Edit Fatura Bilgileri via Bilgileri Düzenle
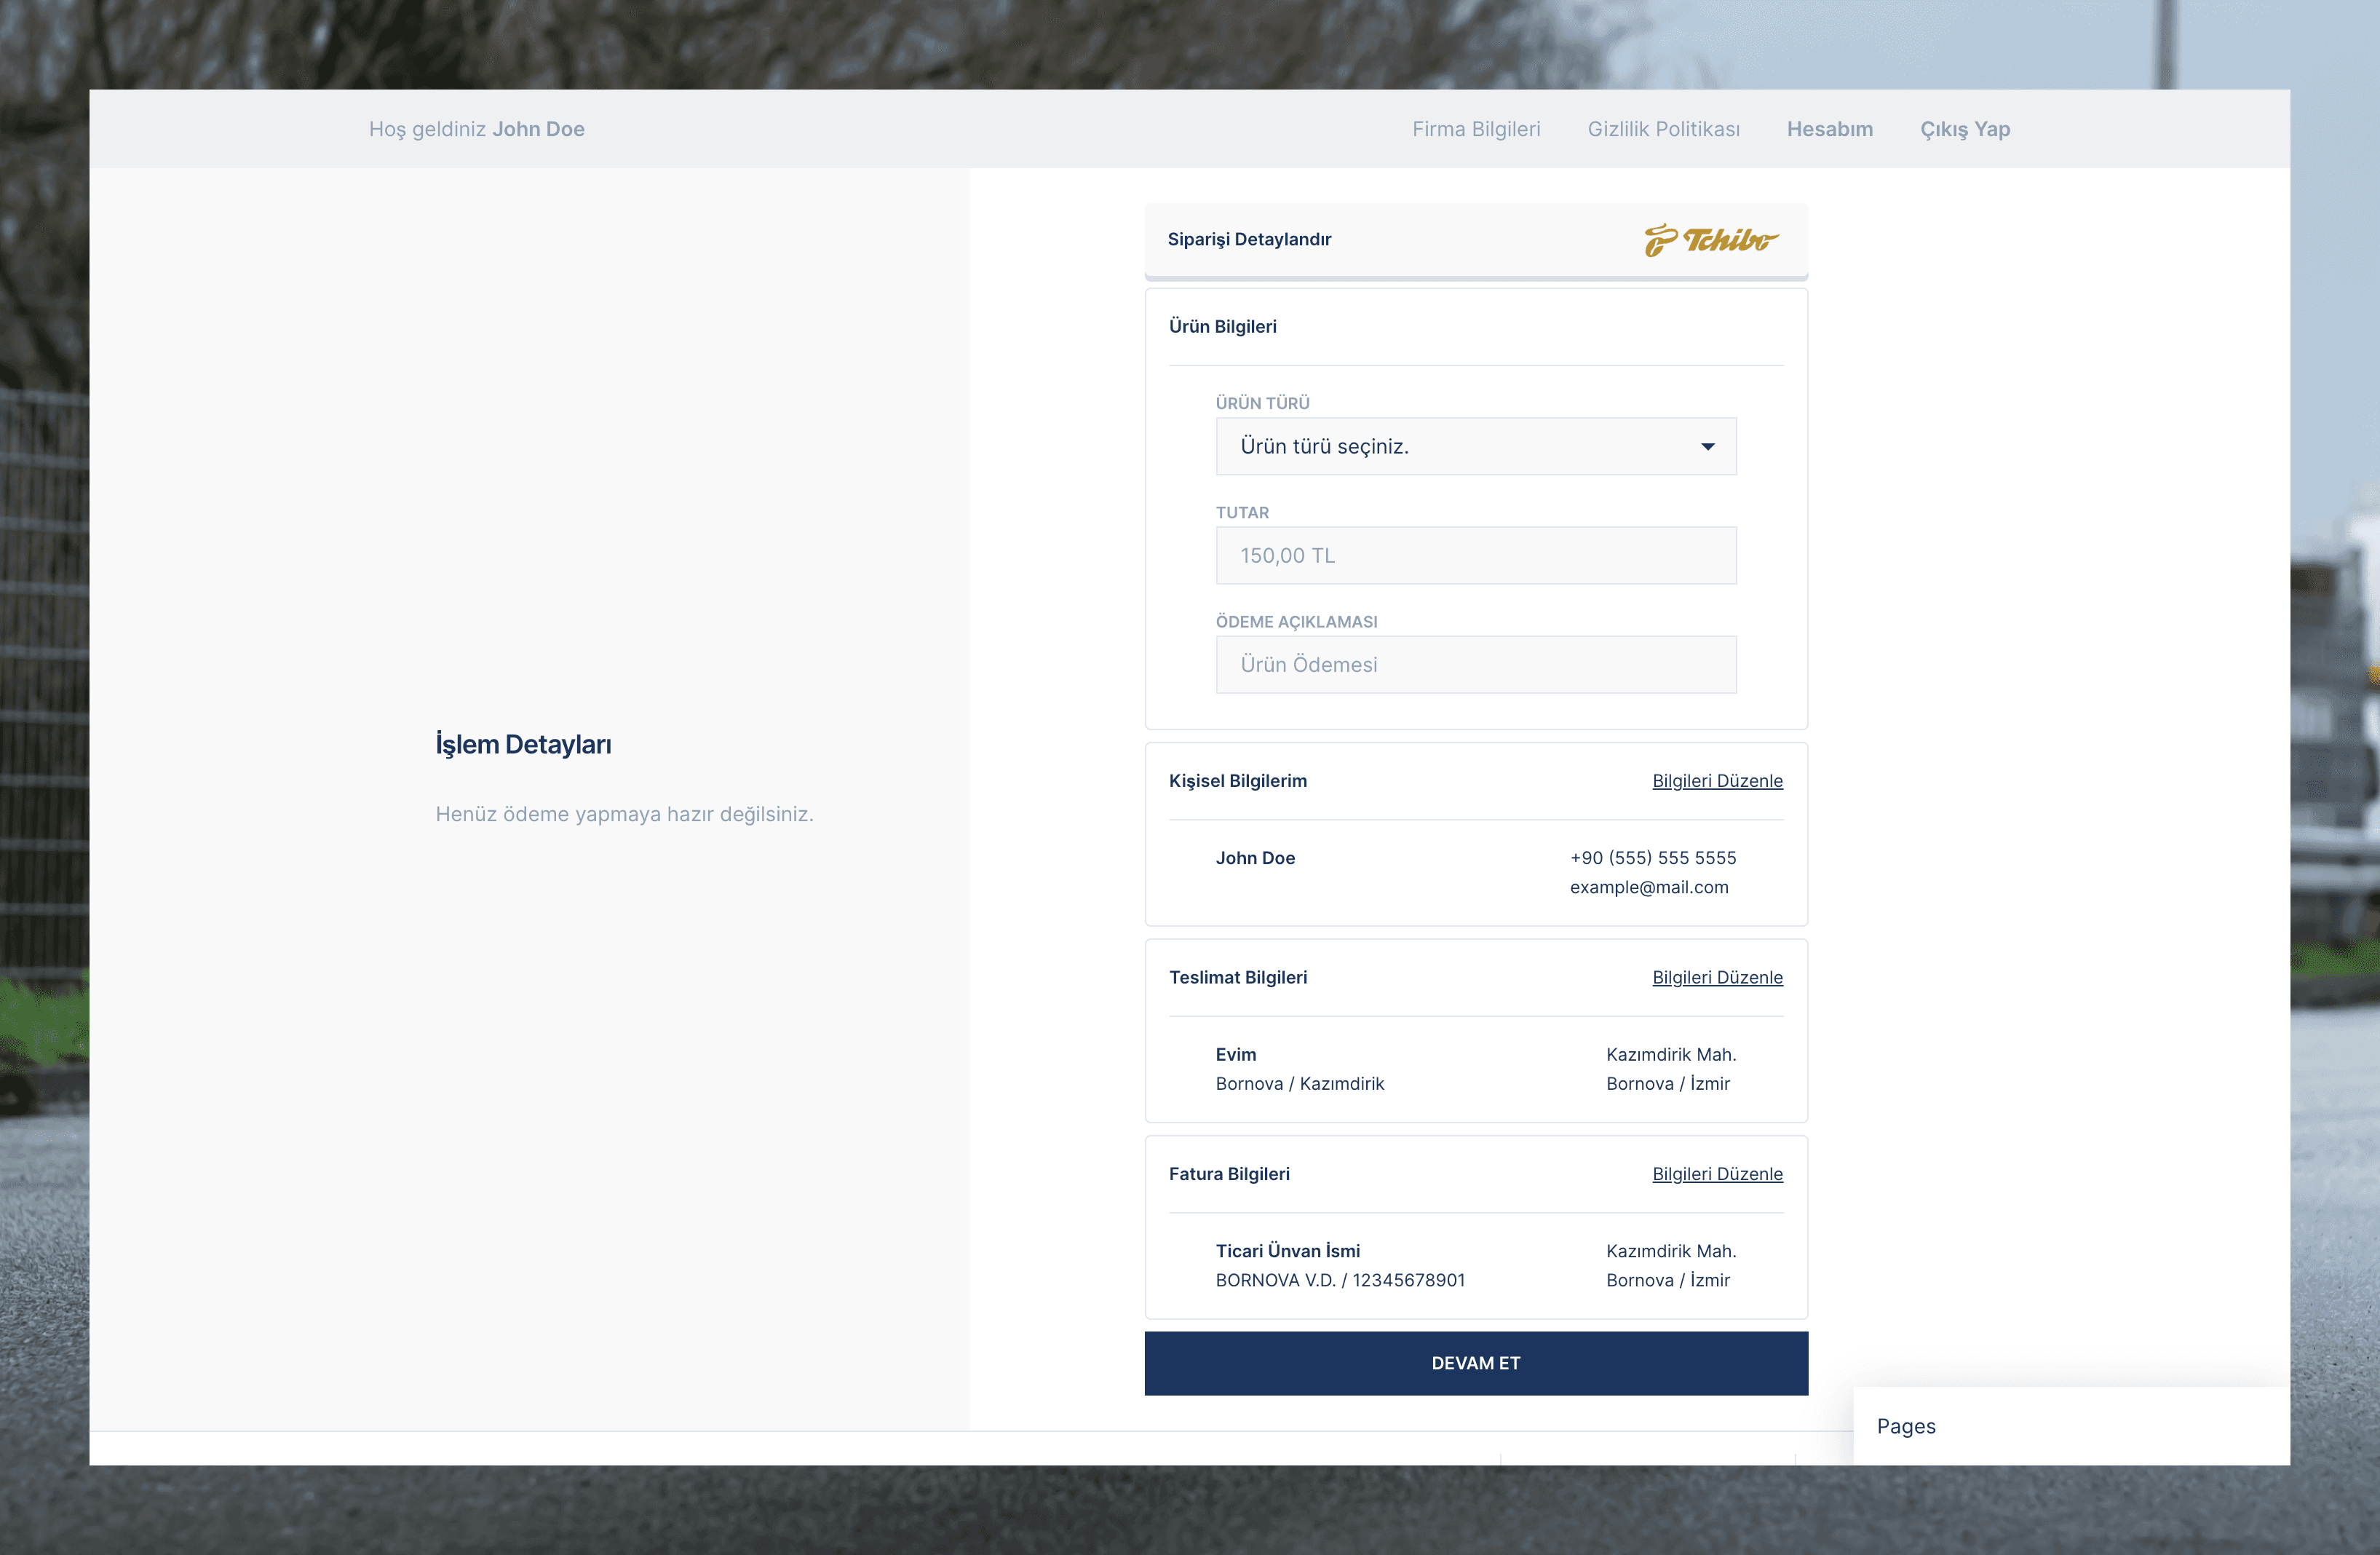This screenshot has height=1555, width=2380. [x=1716, y=1174]
